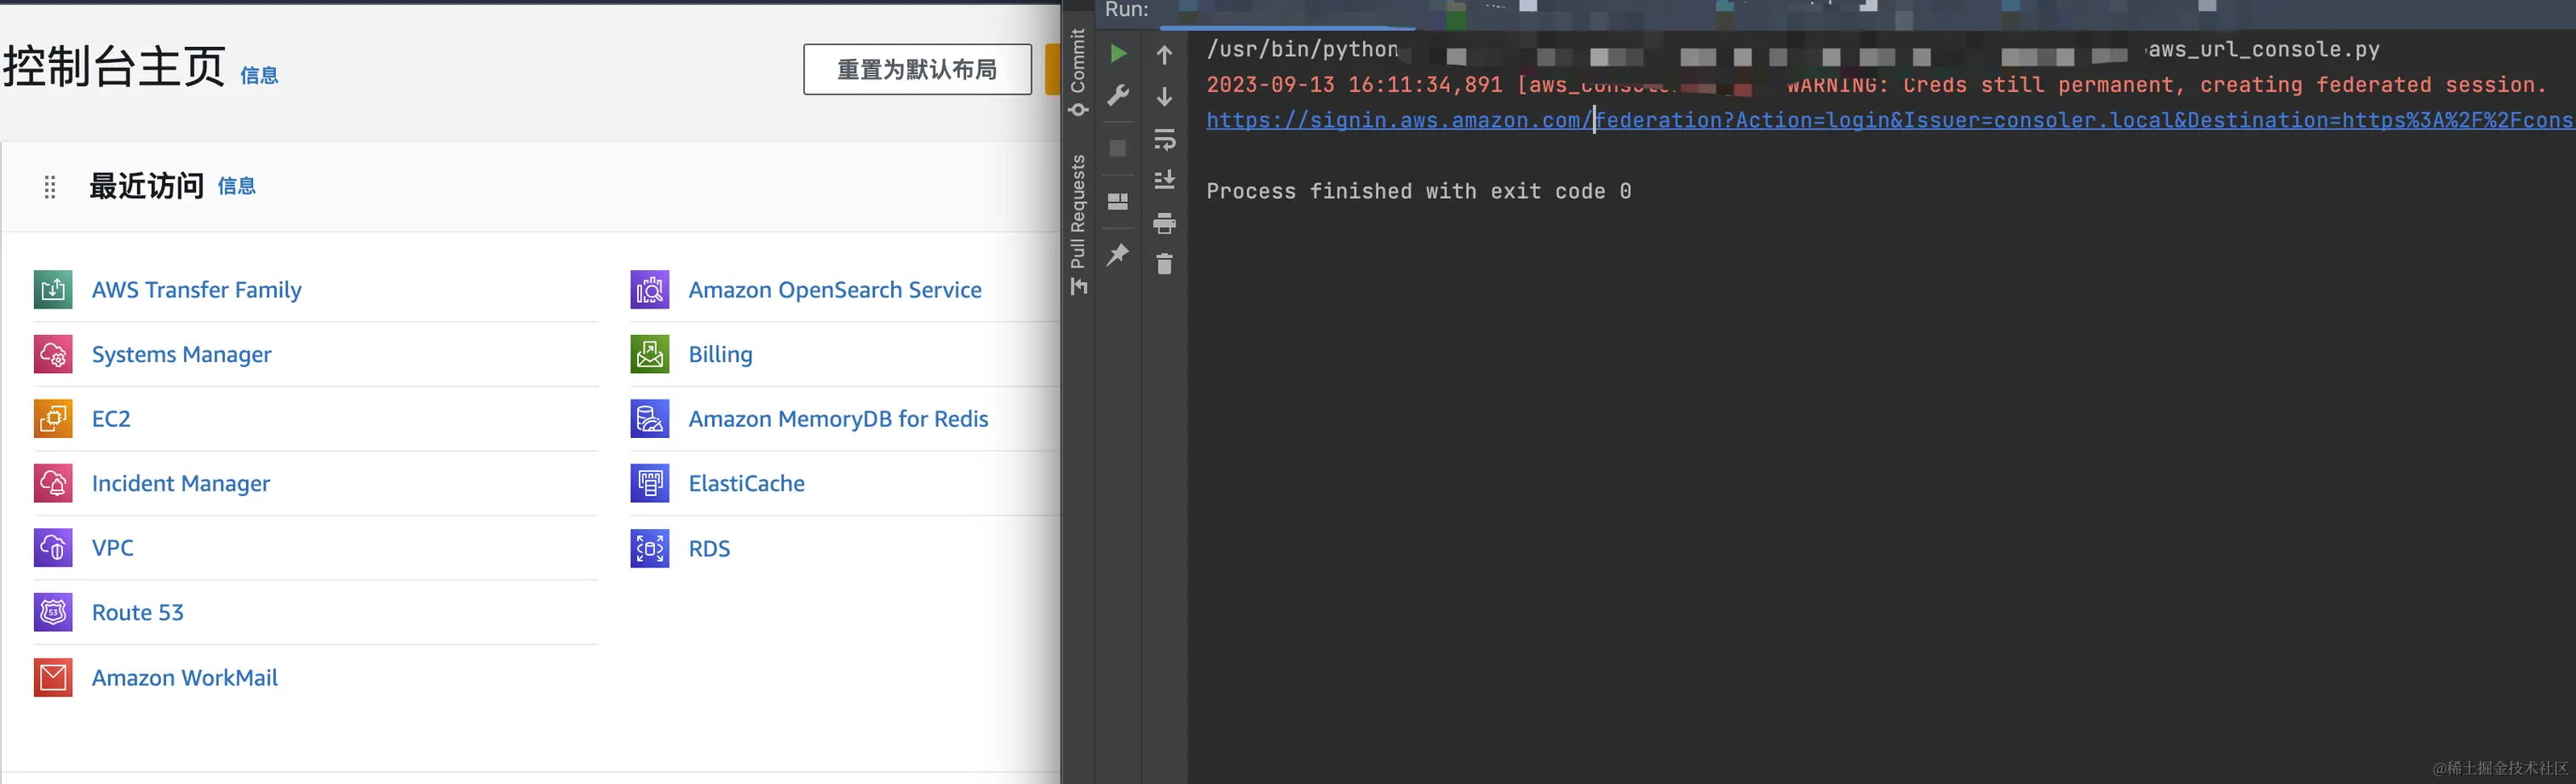
Task: Click the Amazon WorkMail envelope icon
Action: tap(53, 677)
